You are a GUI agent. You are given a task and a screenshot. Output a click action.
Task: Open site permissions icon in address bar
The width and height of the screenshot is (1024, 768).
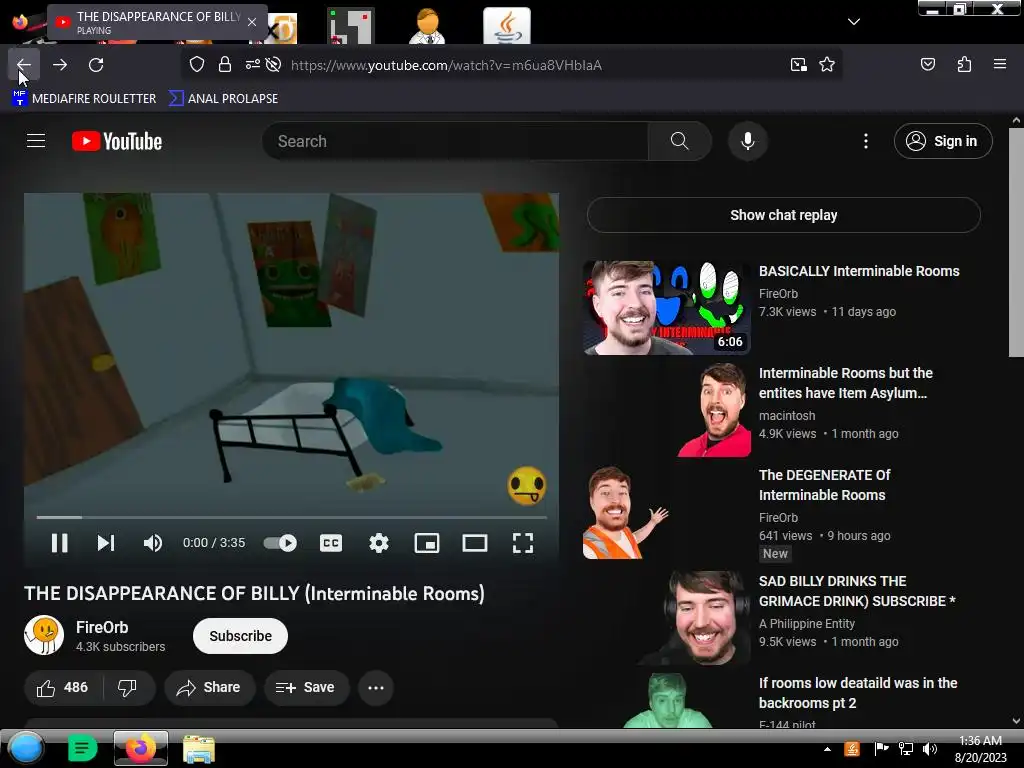pos(252,65)
